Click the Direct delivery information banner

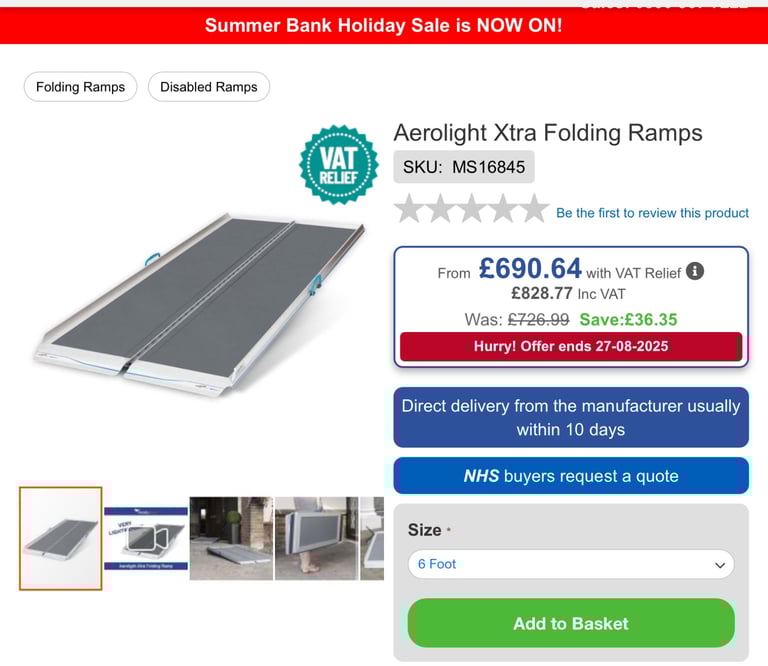pyautogui.click(x=571, y=417)
